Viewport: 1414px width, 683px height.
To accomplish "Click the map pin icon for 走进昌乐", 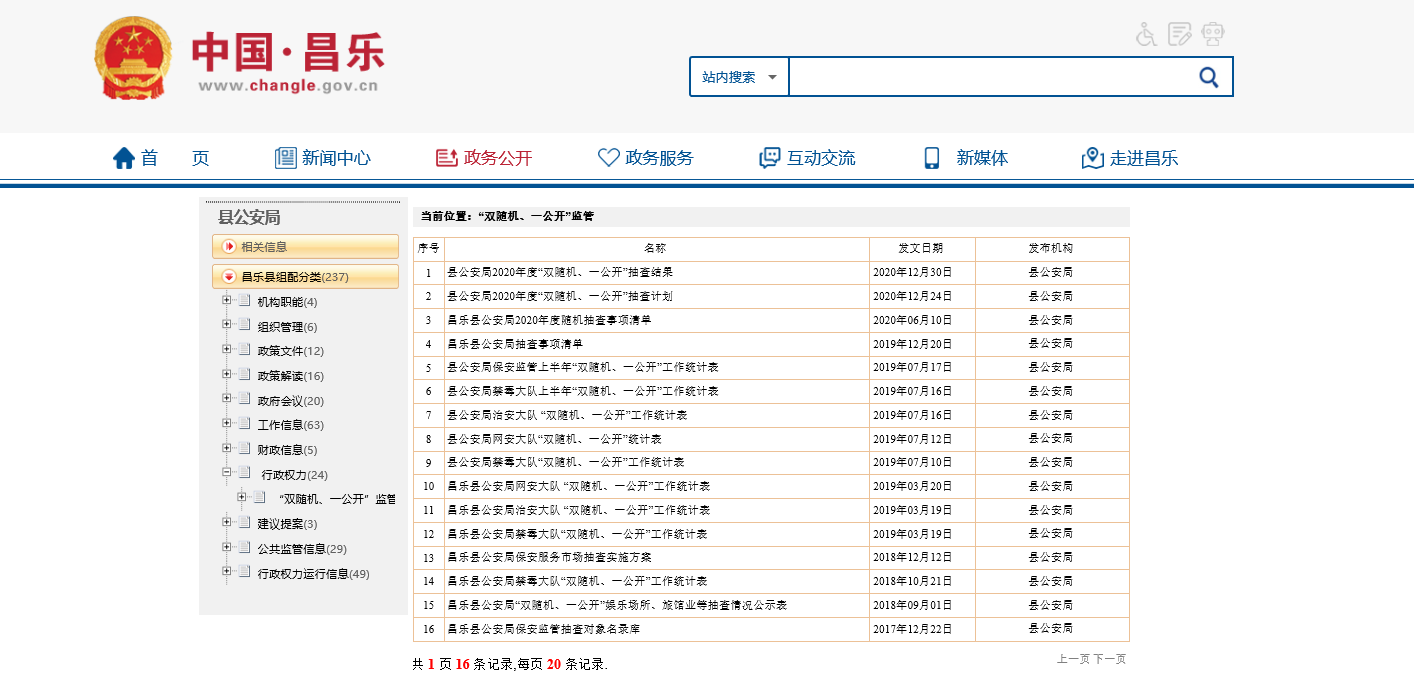I will coord(1092,158).
